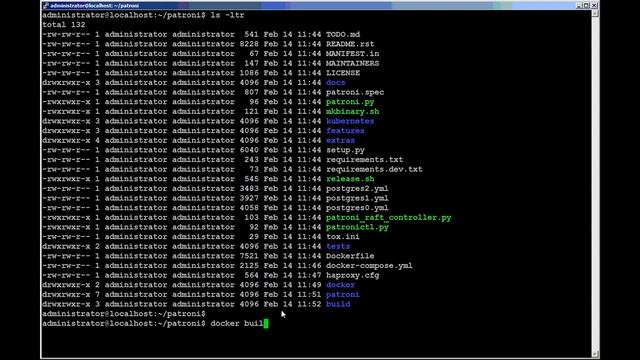
Task: Select requirements.dev.txt file name
Action: 374,169
